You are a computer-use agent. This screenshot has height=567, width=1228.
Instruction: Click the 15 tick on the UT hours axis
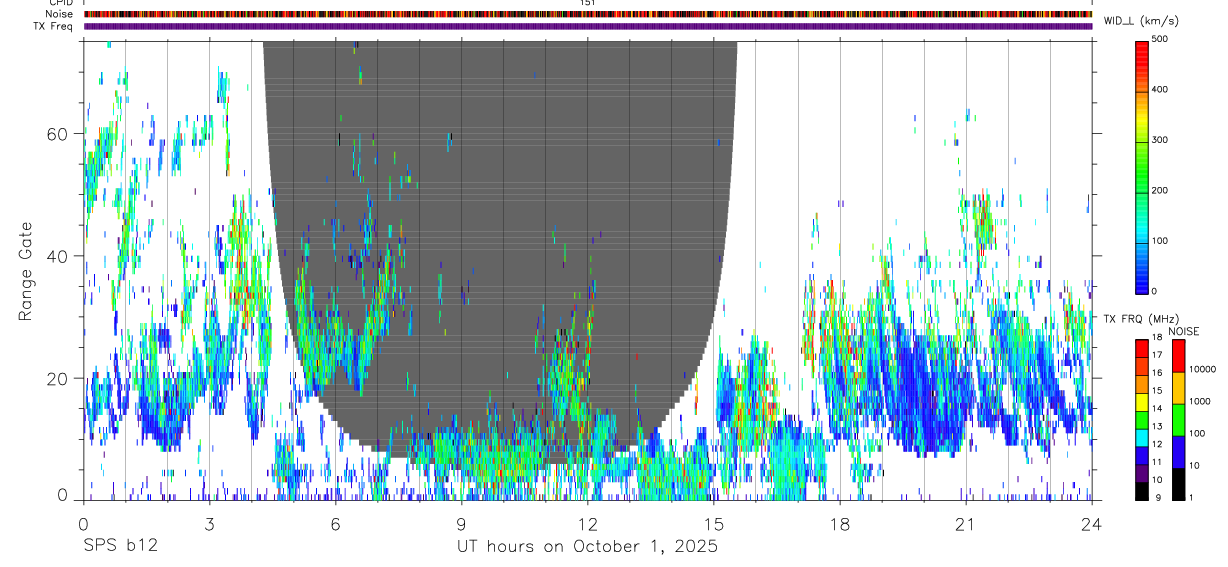[713, 523]
